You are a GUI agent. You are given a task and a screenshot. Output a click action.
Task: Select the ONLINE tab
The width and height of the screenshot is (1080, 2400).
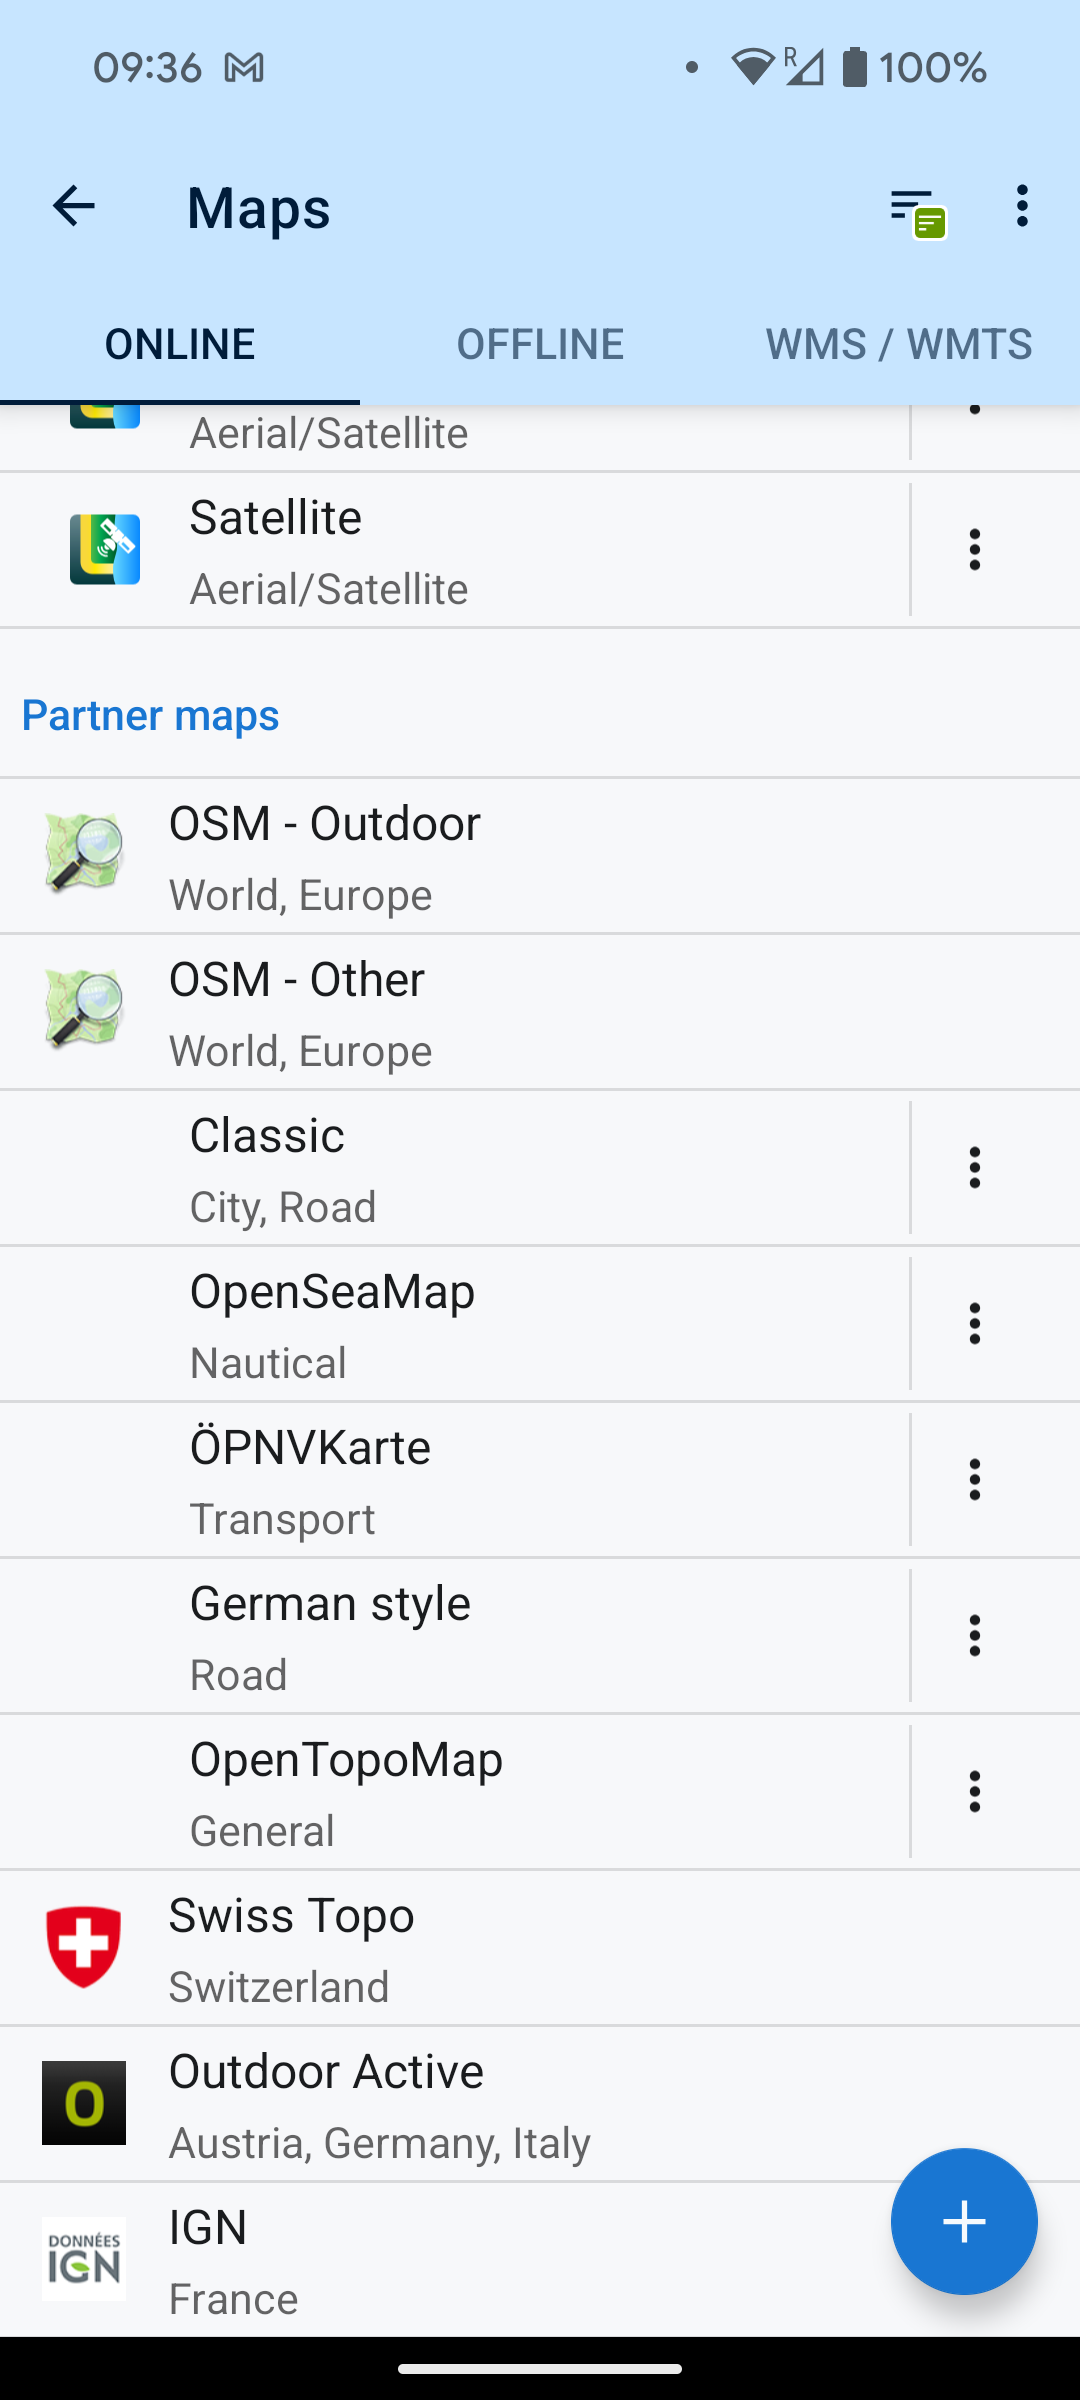180,344
